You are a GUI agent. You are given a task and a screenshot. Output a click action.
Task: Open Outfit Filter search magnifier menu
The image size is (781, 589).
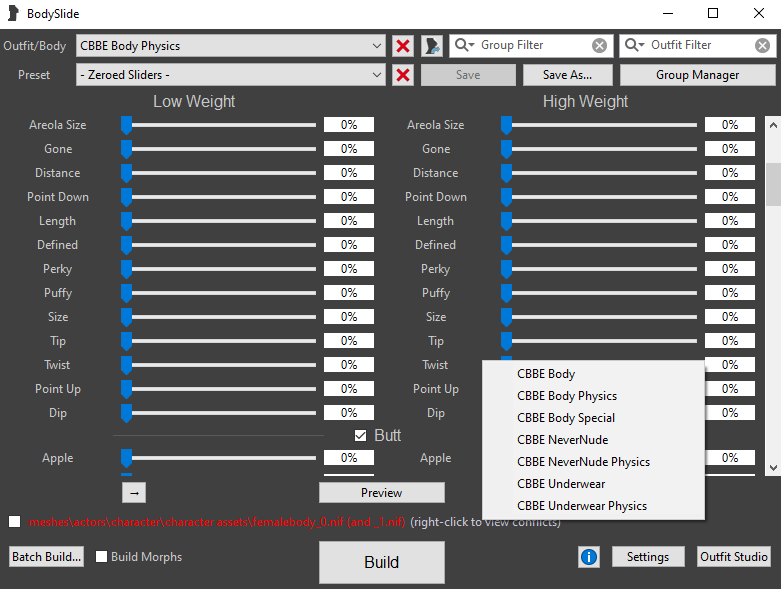635,45
